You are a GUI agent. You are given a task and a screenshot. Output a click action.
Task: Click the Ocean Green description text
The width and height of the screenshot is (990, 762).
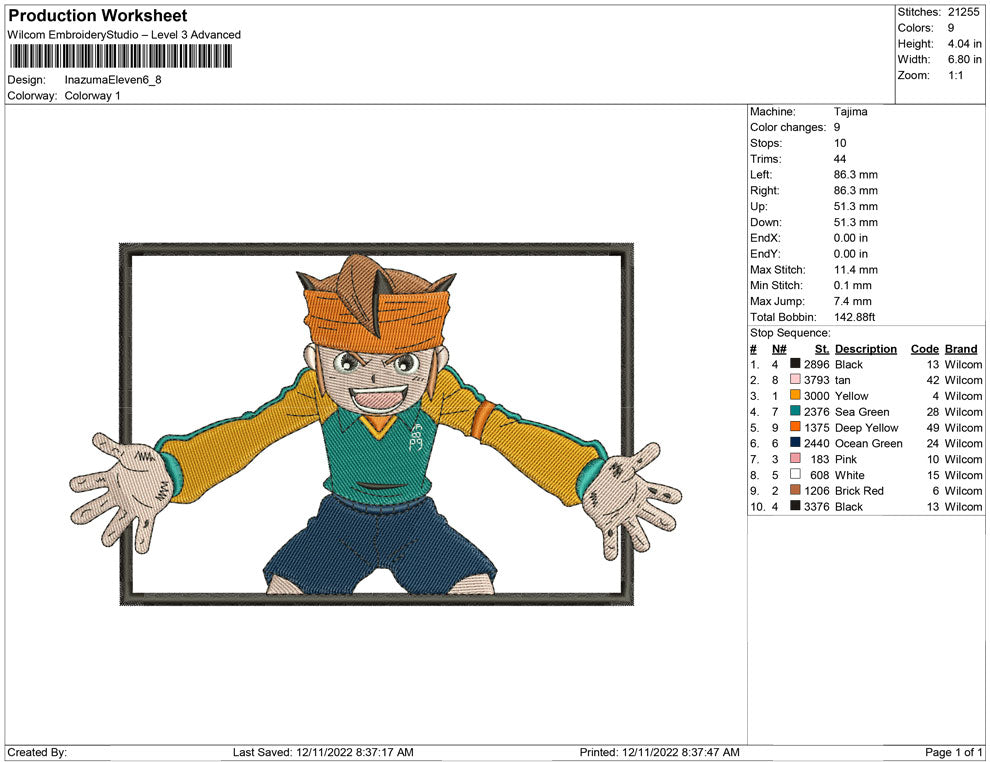[x=869, y=443]
